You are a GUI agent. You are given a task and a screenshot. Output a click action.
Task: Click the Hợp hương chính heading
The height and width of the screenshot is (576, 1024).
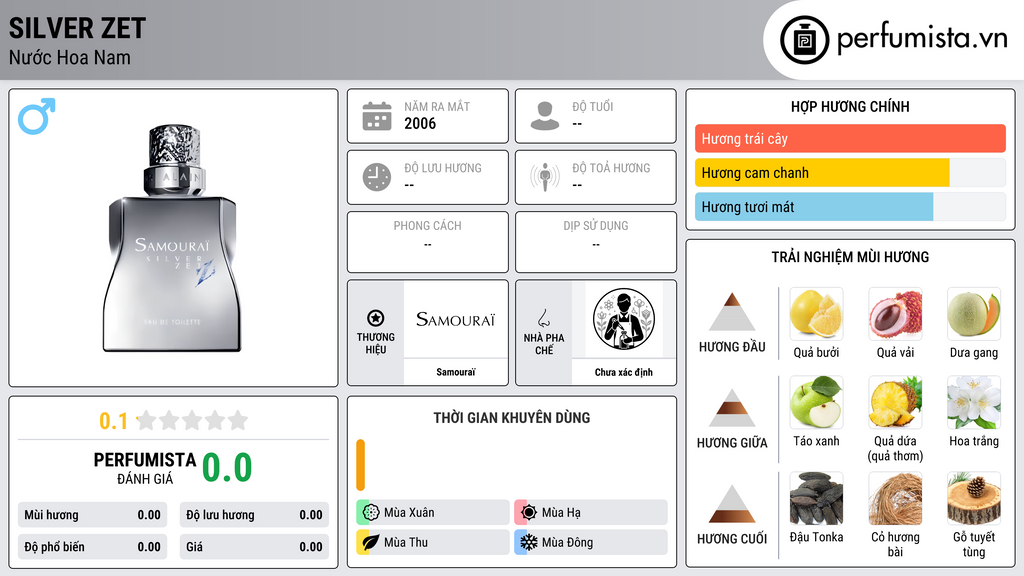[850, 106]
